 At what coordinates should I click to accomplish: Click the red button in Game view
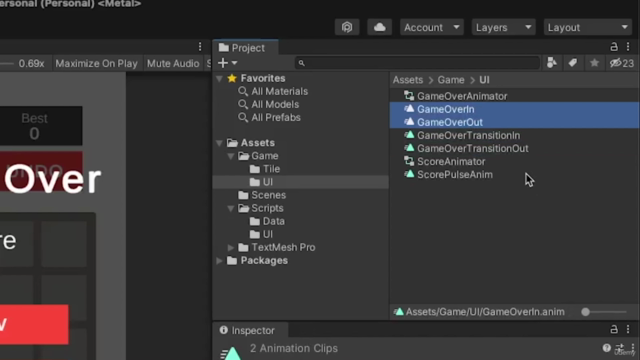tap(34, 324)
